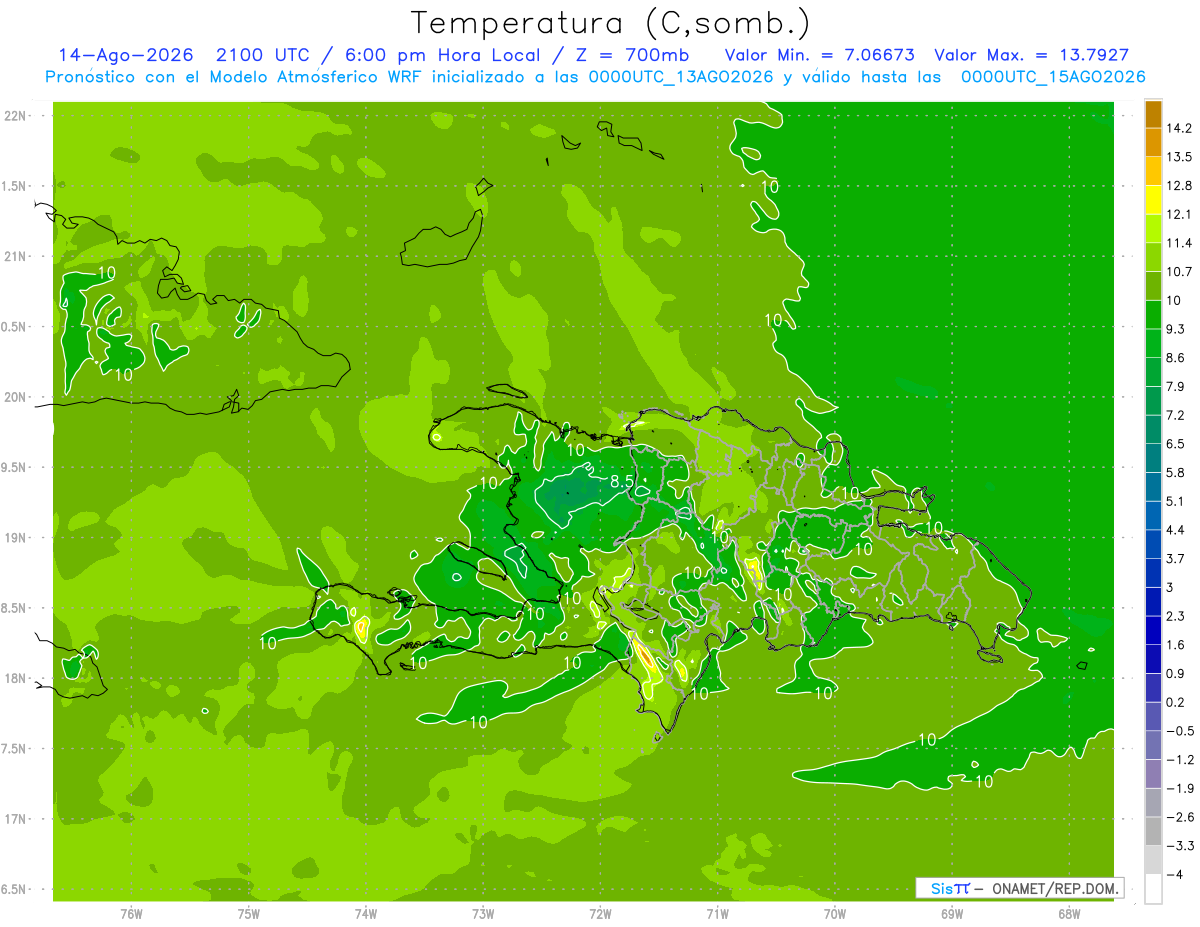Click the '68W' longitude axis label
Viewport: 1200px width, 927px height.
tap(1069, 913)
